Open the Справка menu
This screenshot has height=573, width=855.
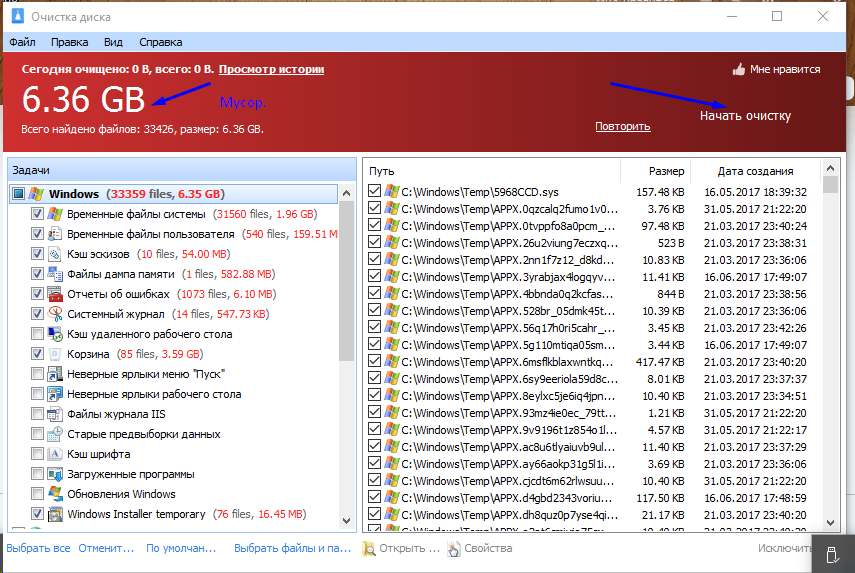[160, 42]
